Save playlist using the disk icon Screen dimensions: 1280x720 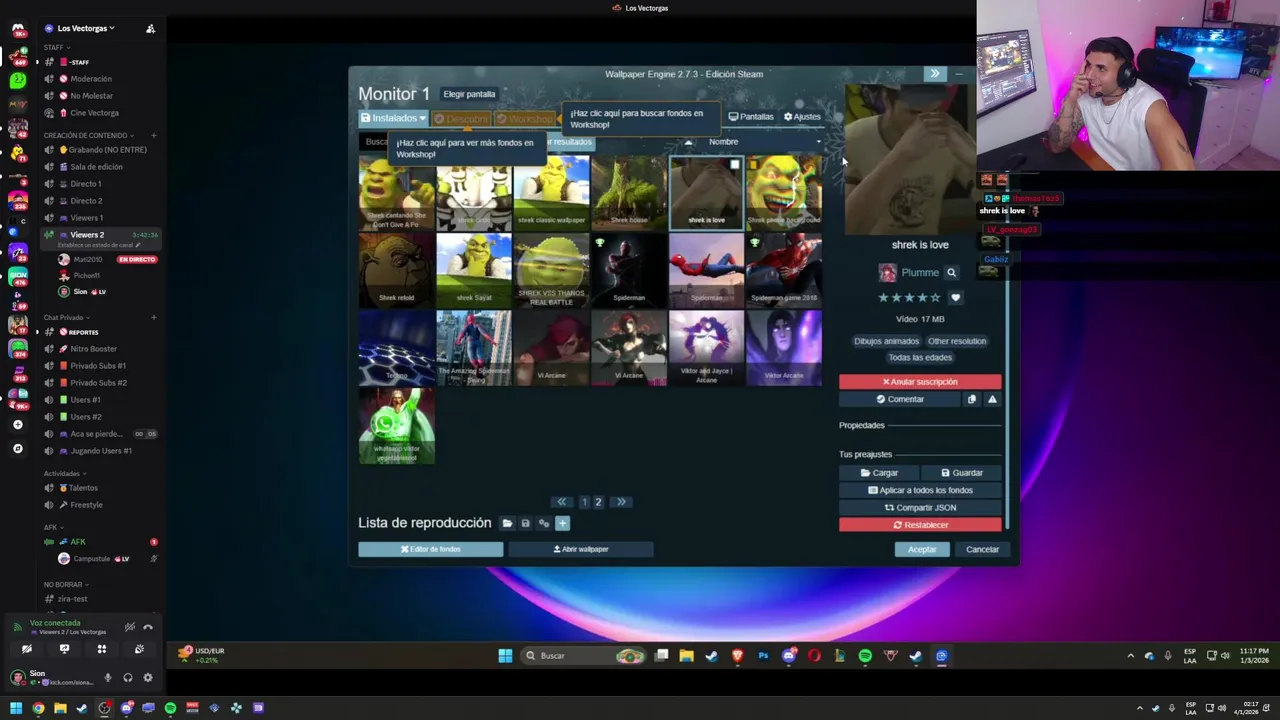tap(525, 523)
